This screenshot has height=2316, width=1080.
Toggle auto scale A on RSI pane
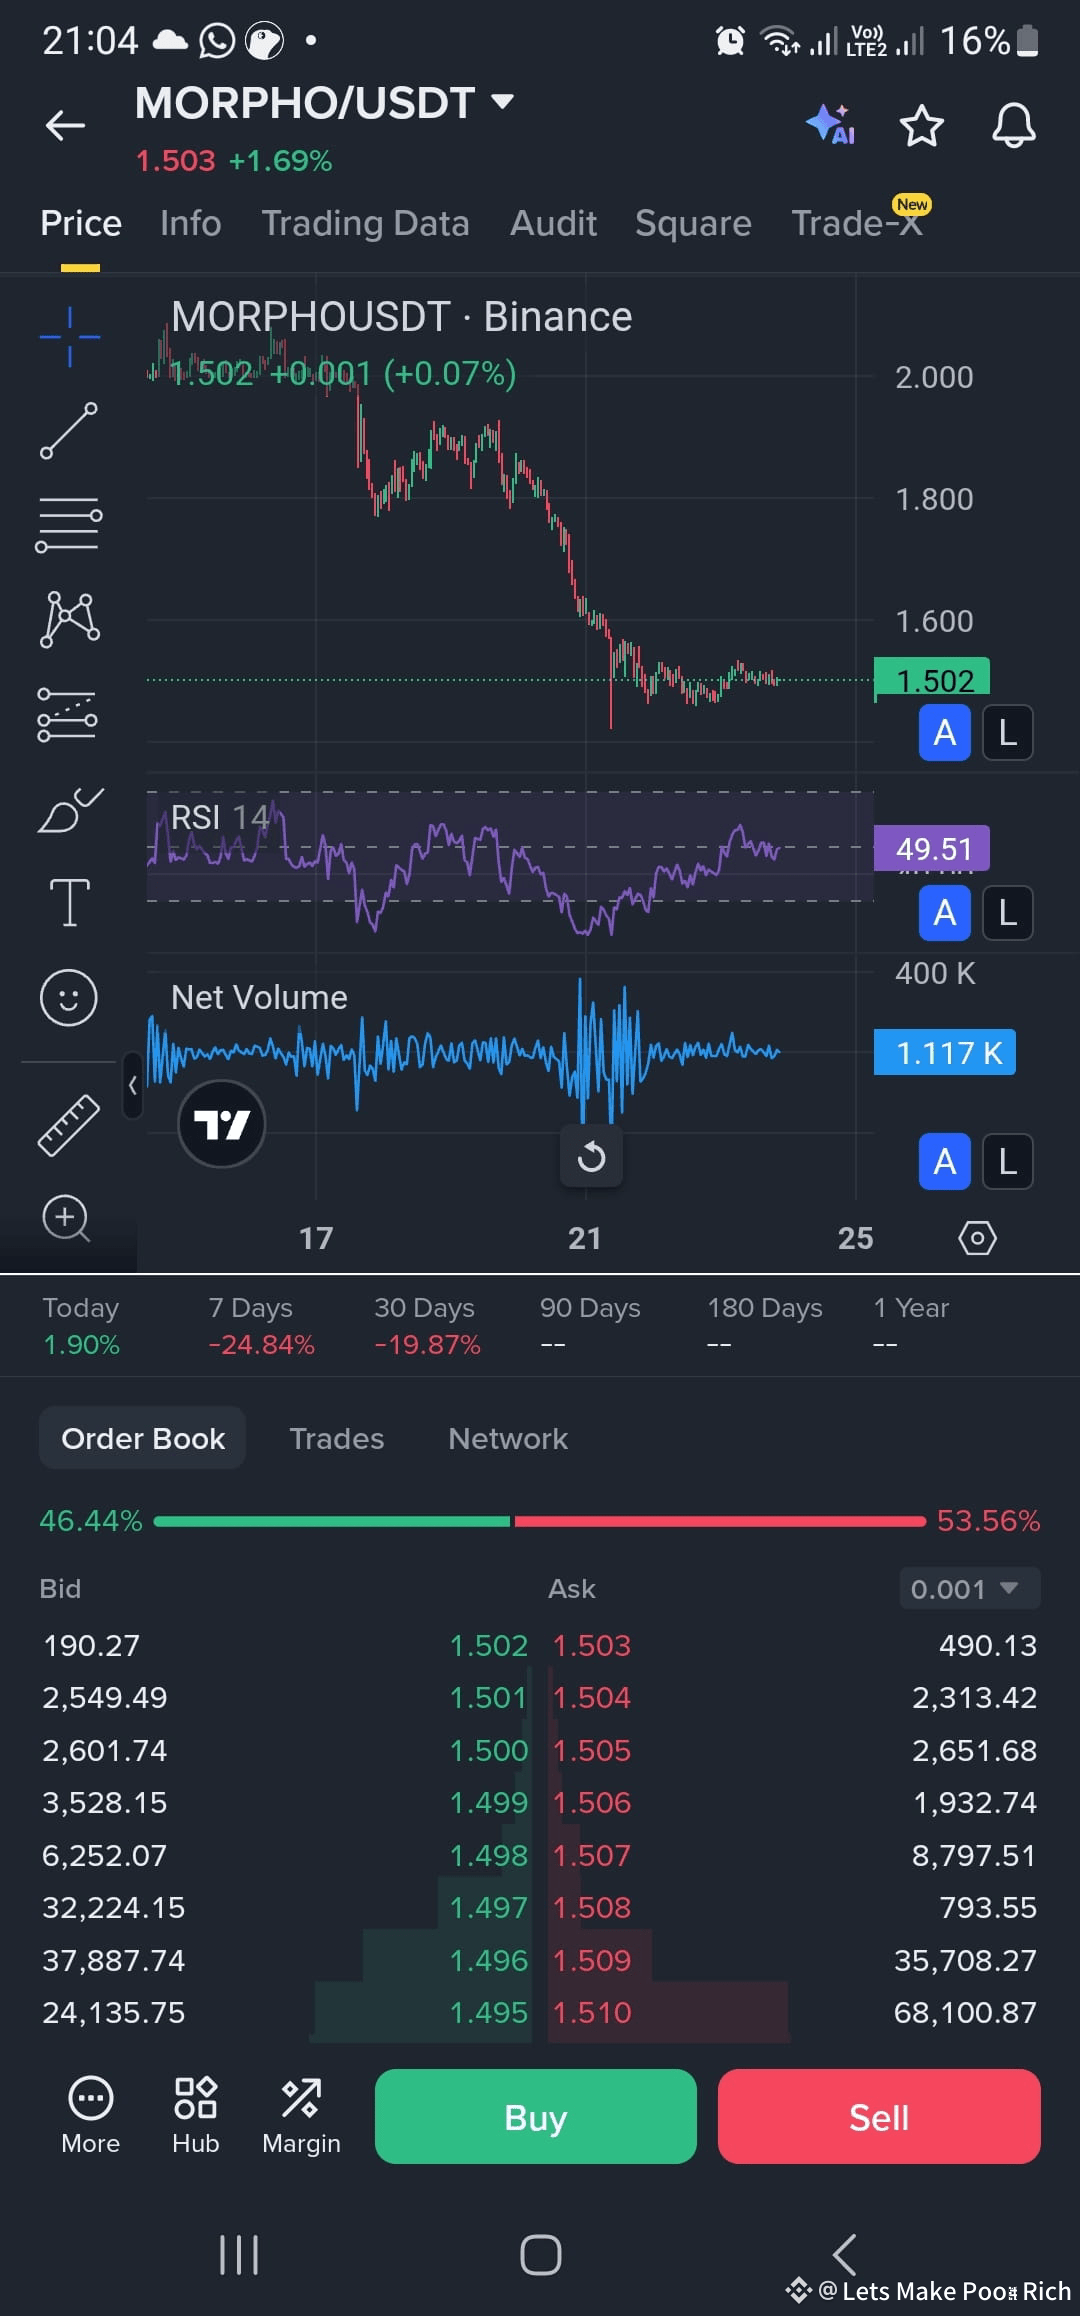coord(944,913)
